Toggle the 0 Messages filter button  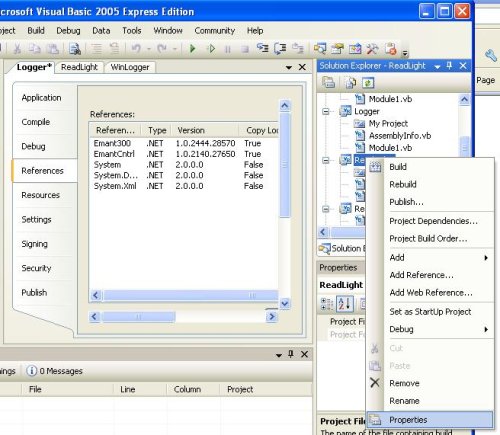pyautogui.click(x=54, y=371)
